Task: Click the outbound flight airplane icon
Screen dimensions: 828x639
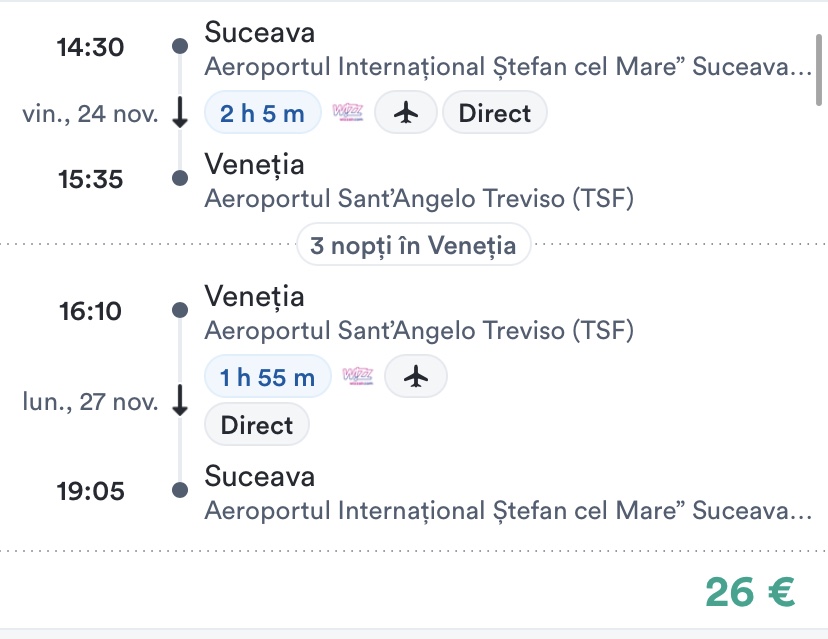Action: click(x=406, y=113)
